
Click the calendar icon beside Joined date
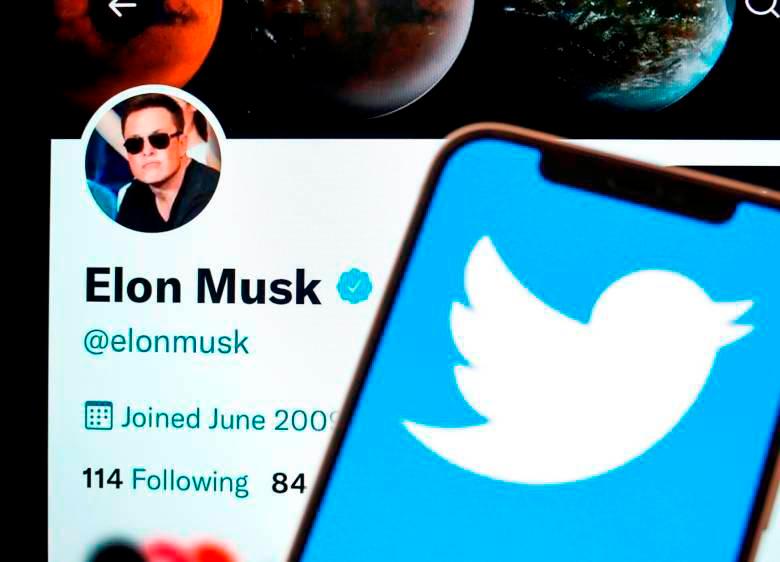click(98, 415)
